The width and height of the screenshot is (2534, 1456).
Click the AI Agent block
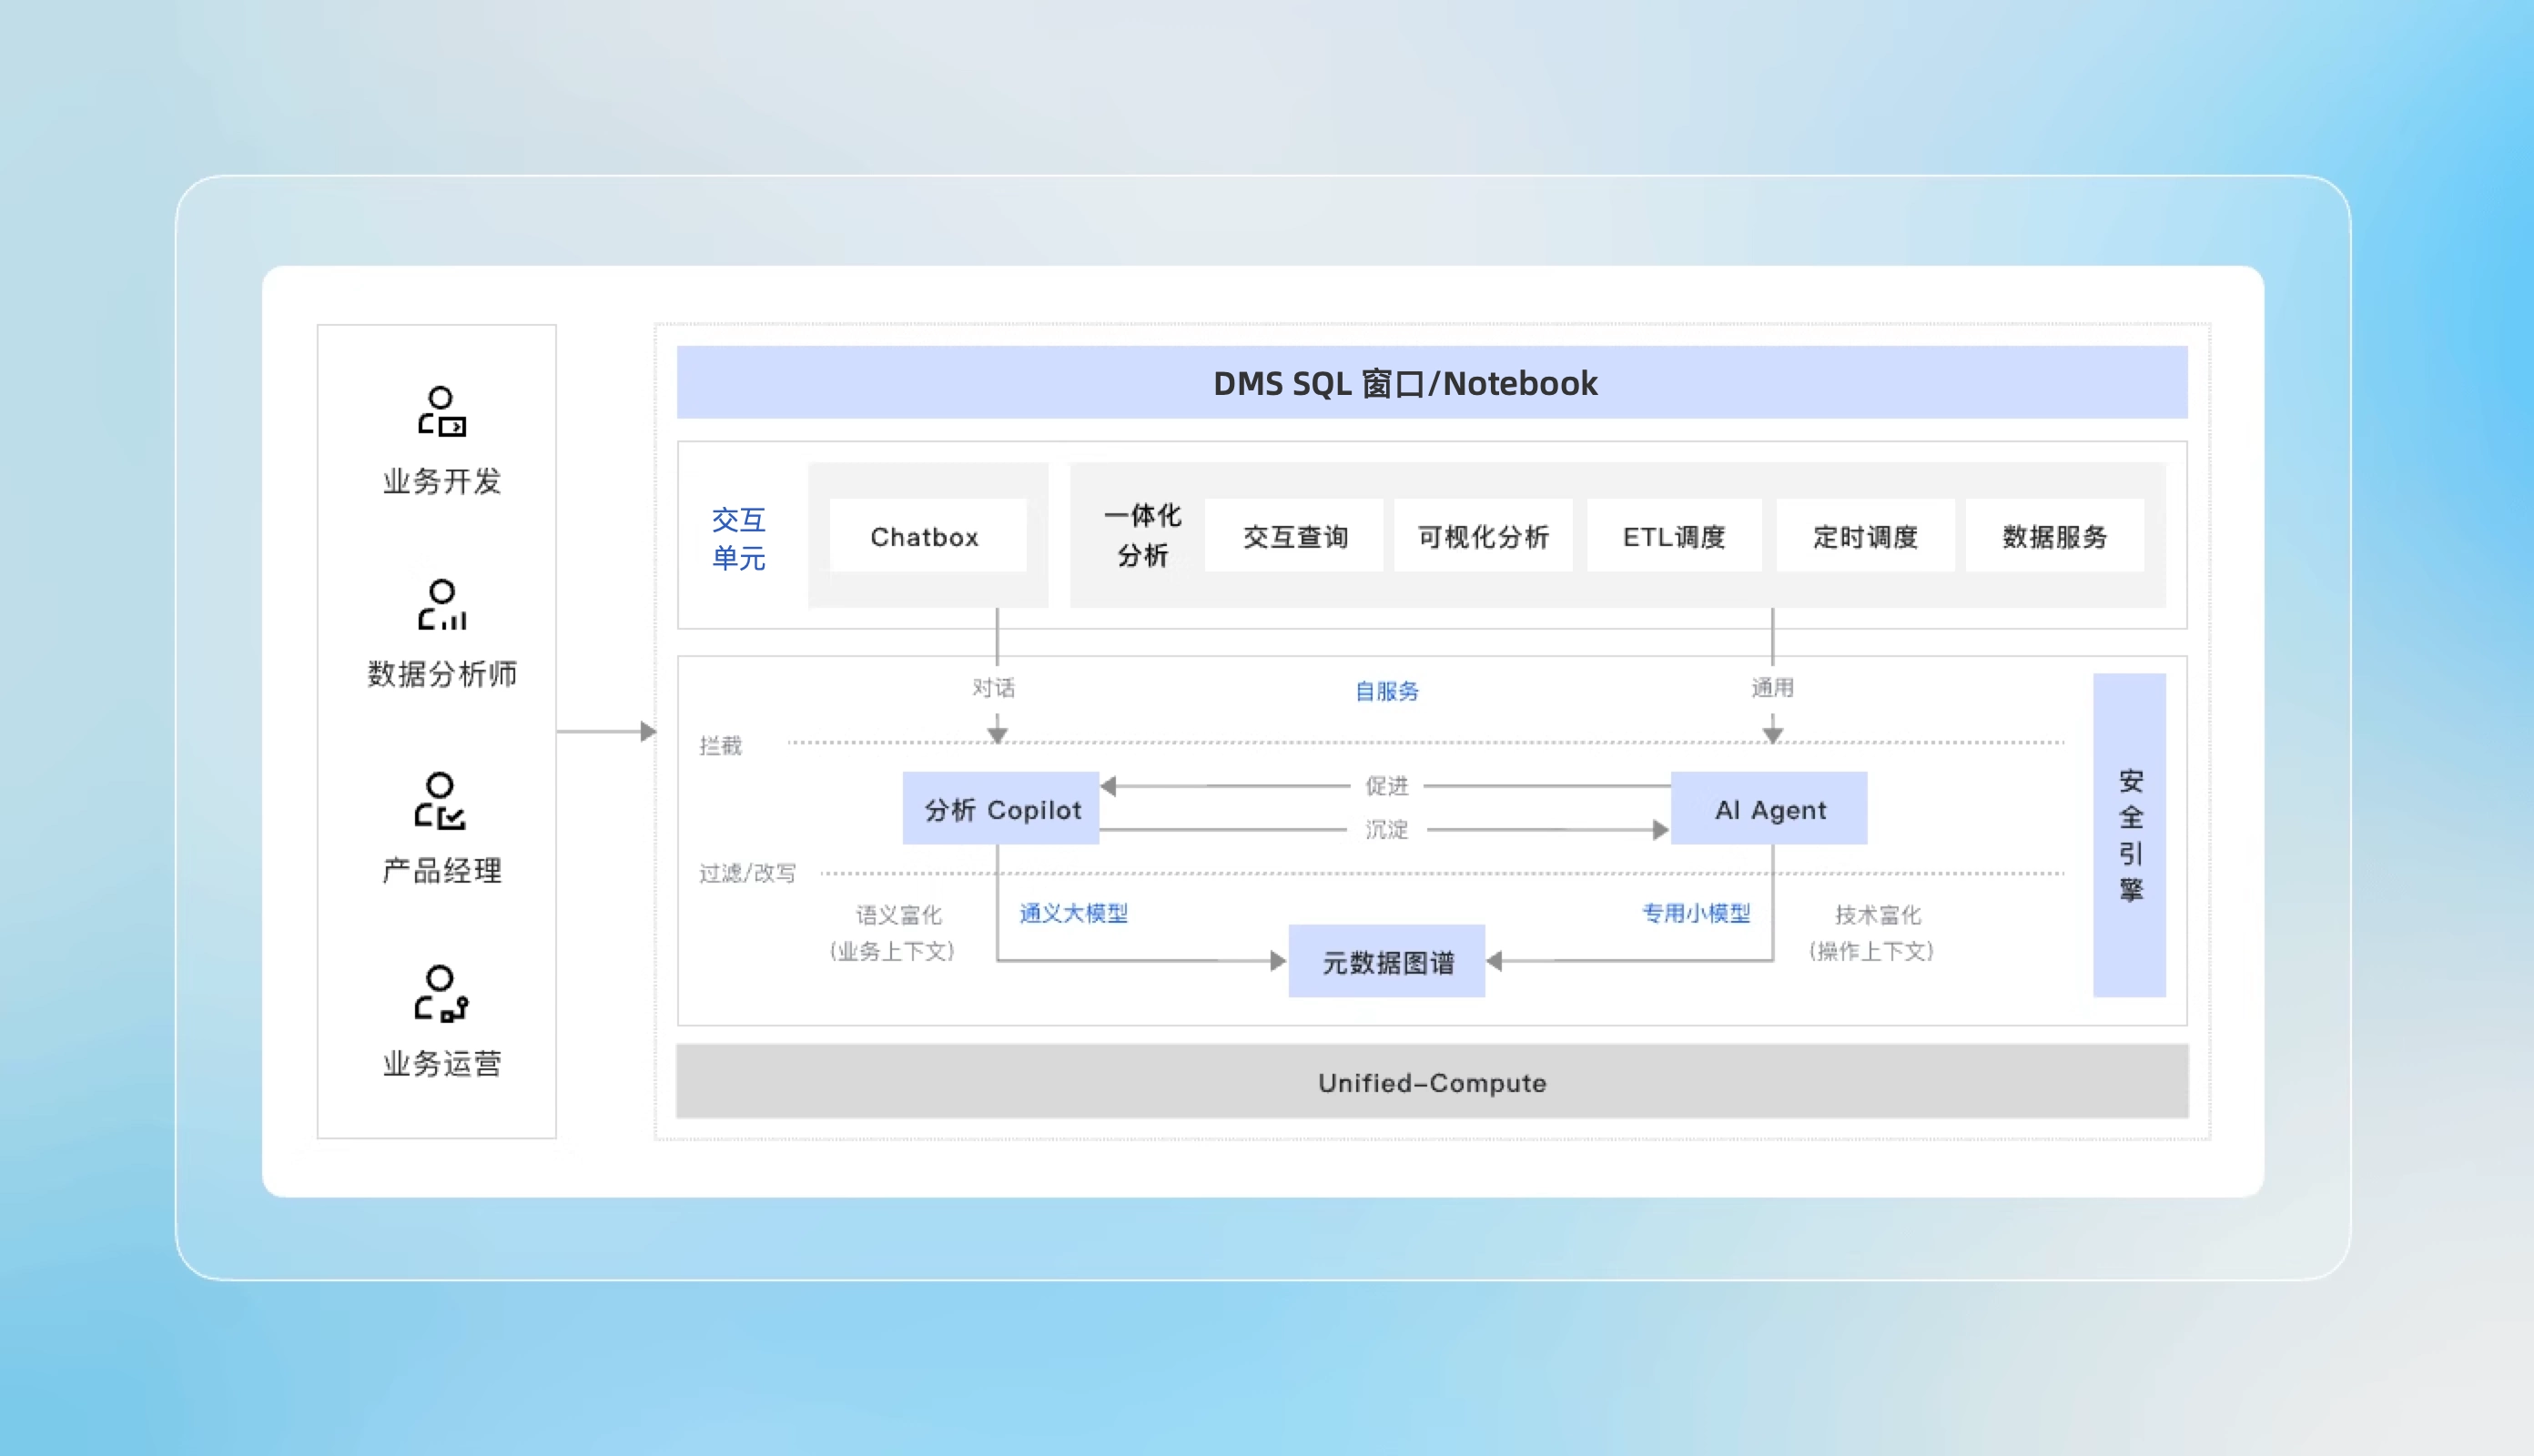(x=1769, y=809)
